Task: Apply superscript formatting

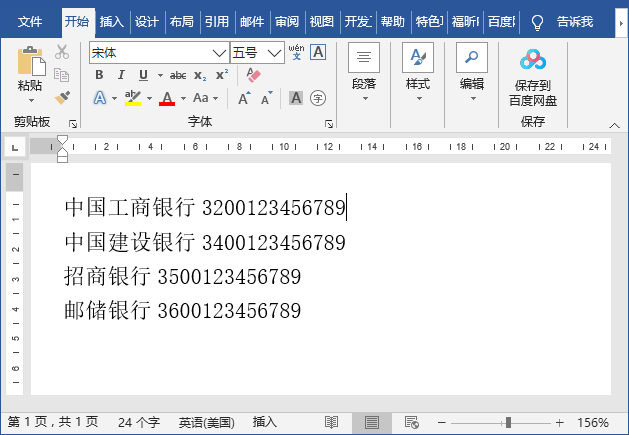Action: [x=222, y=75]
